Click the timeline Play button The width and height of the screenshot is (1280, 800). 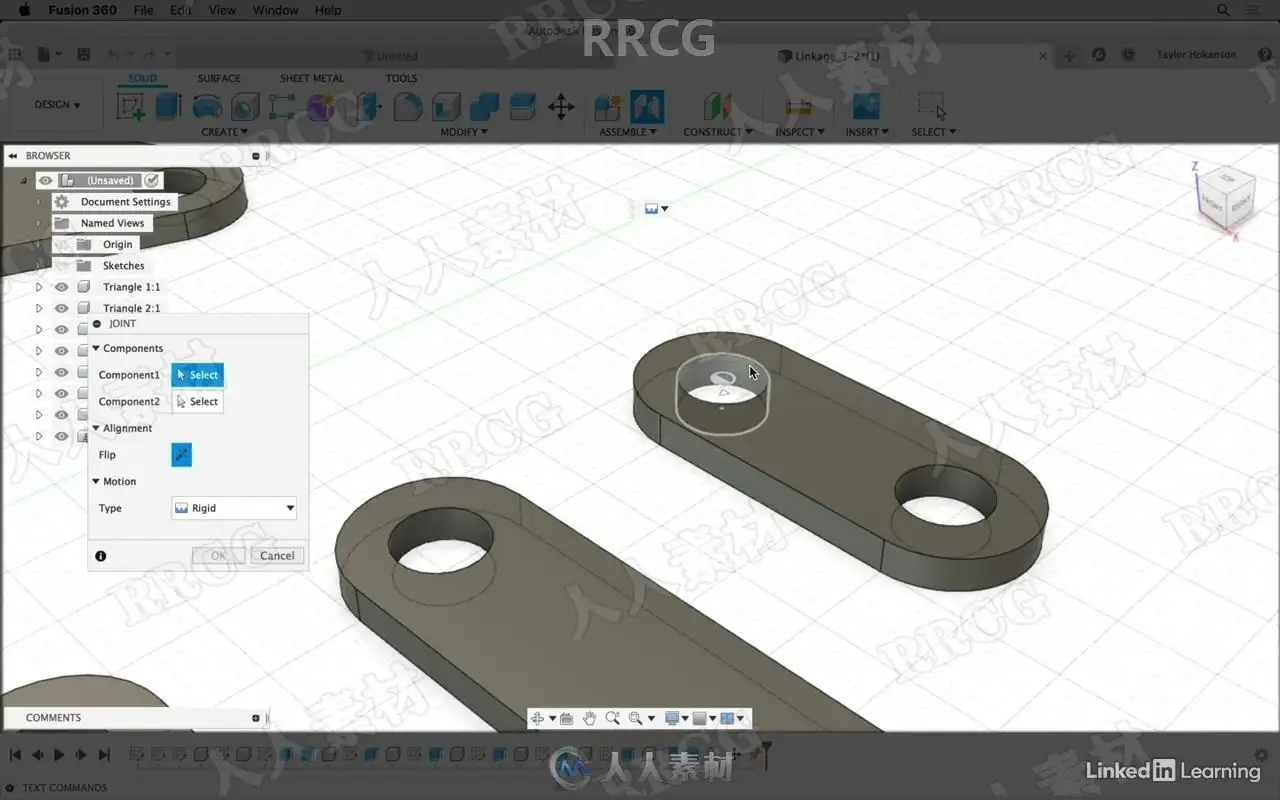59,755
